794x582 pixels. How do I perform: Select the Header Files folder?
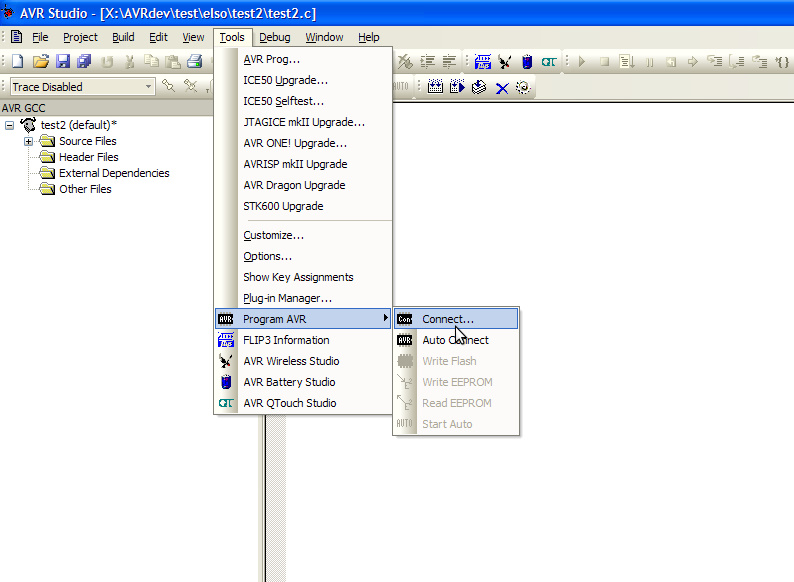coord(88,157)
